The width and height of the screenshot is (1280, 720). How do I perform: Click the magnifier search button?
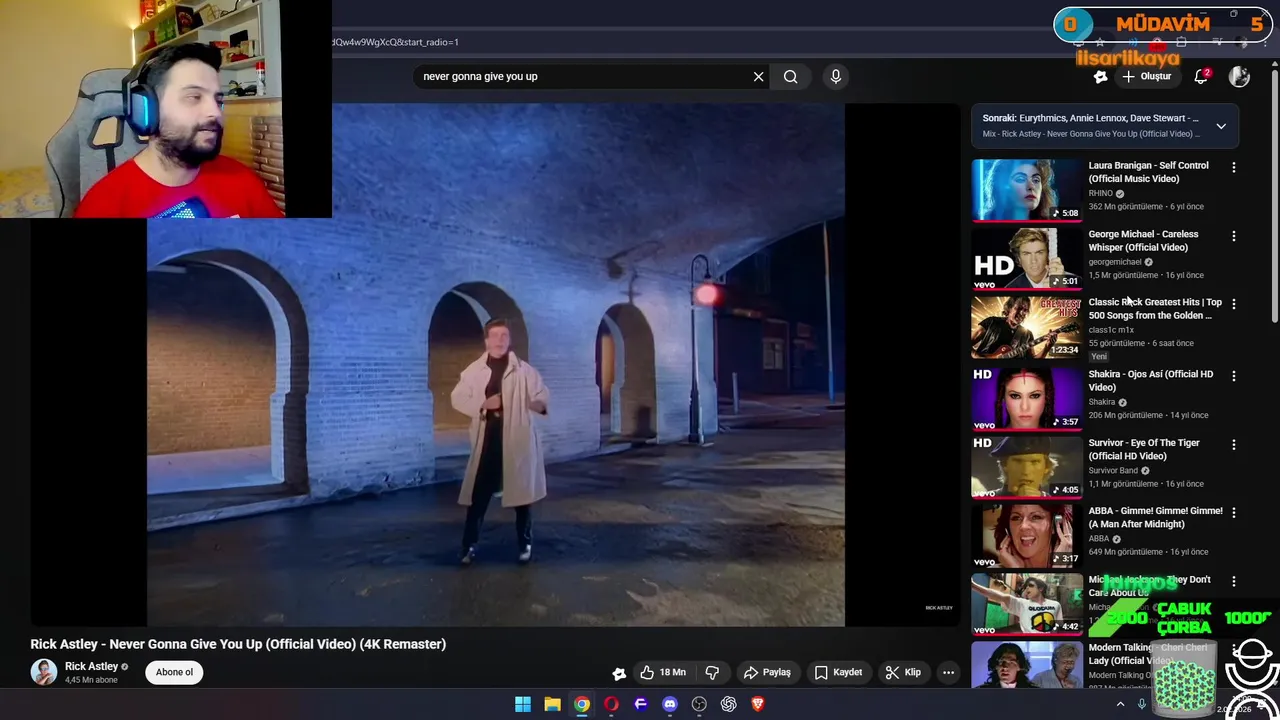click(790, 76)
